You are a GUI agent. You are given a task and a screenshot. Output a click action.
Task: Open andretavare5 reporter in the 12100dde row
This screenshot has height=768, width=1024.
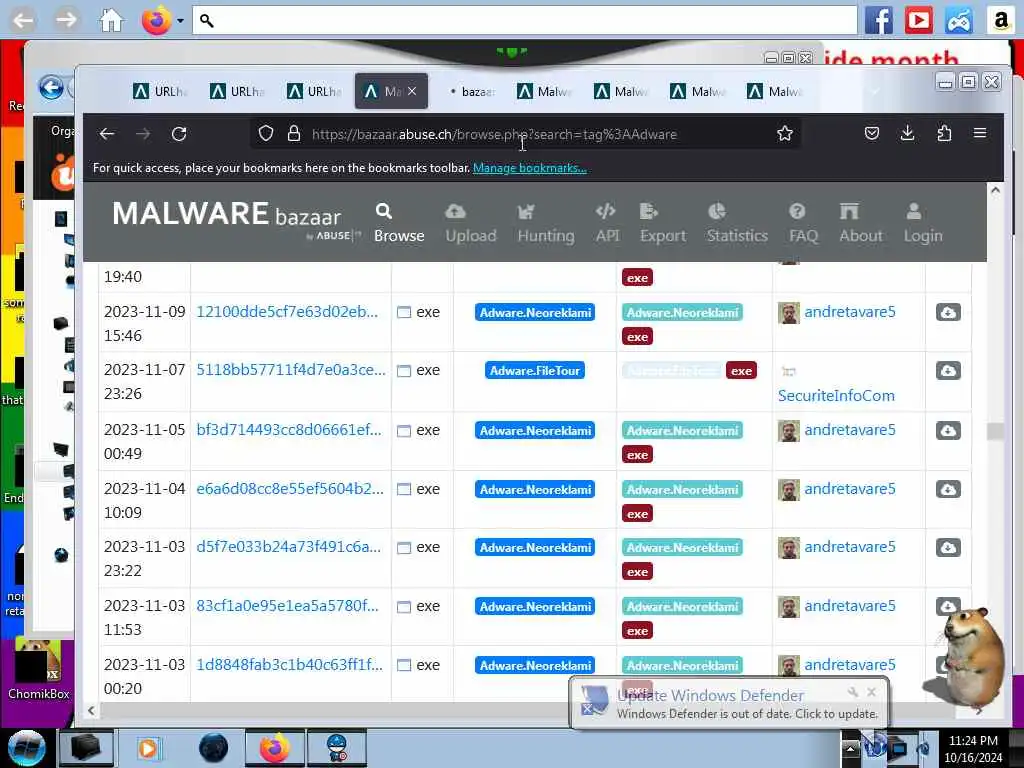[850, 312]
